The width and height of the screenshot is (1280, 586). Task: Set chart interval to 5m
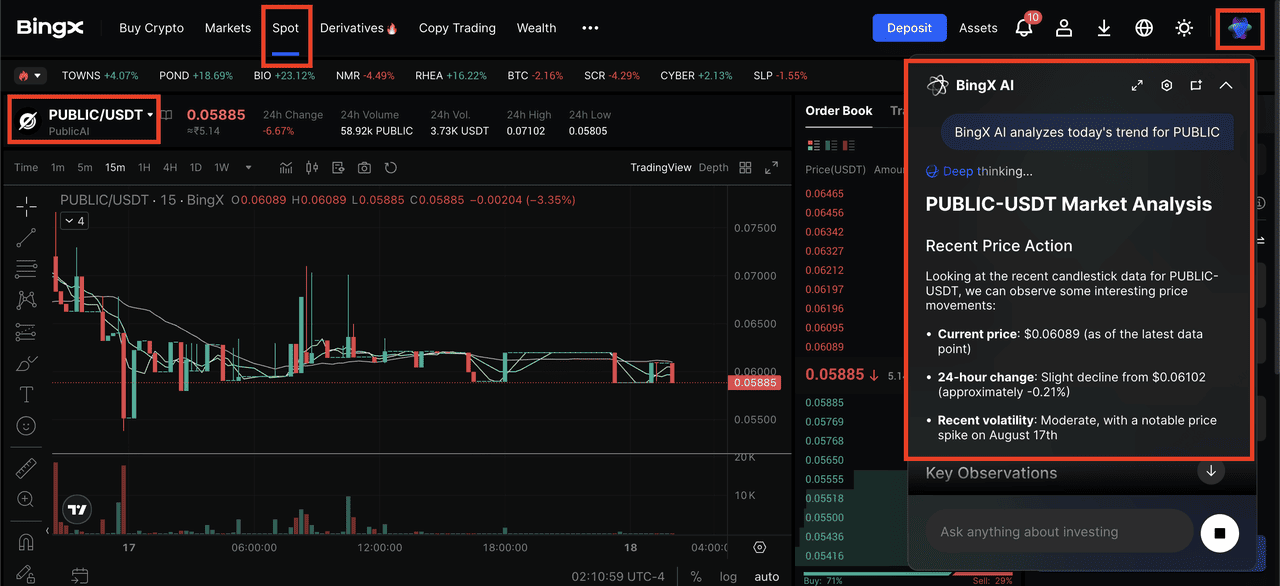[x=85, y=167]
